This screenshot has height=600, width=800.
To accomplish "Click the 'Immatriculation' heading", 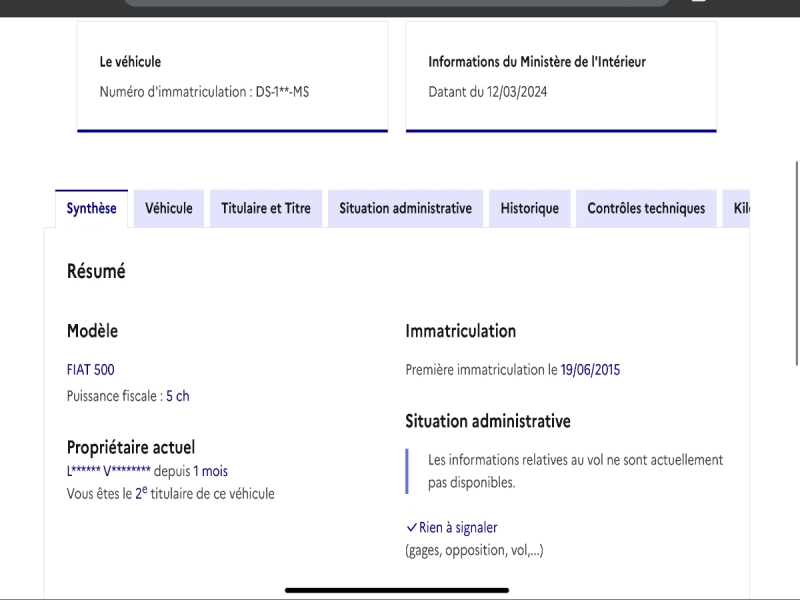I will click(x=461, y=331).
